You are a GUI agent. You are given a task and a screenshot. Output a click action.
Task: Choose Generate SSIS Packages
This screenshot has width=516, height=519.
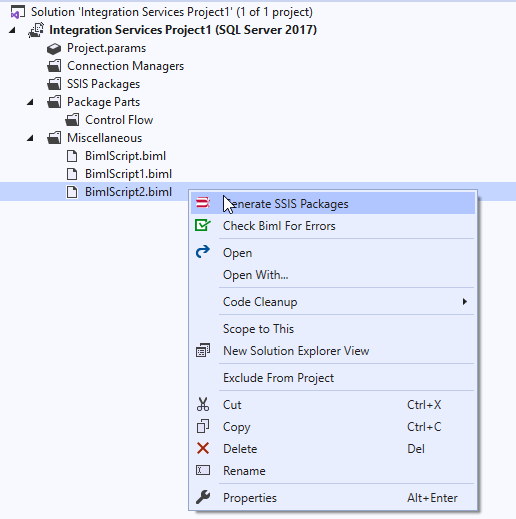point(333,203)
